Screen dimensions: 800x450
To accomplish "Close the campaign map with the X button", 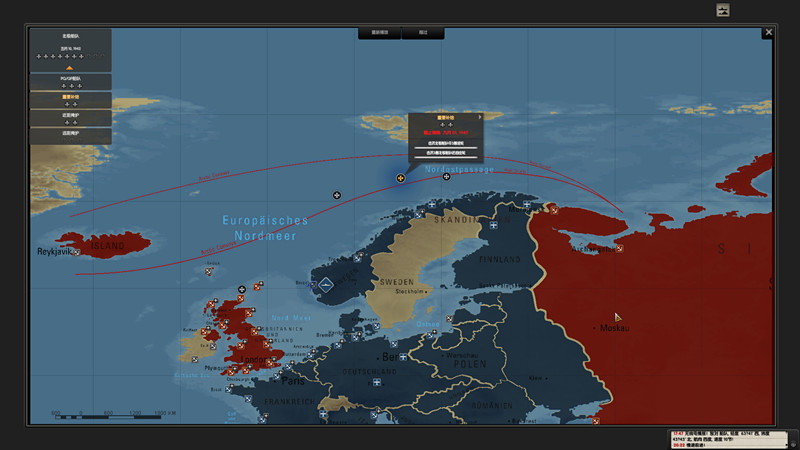I will click(x=768, y=32).
